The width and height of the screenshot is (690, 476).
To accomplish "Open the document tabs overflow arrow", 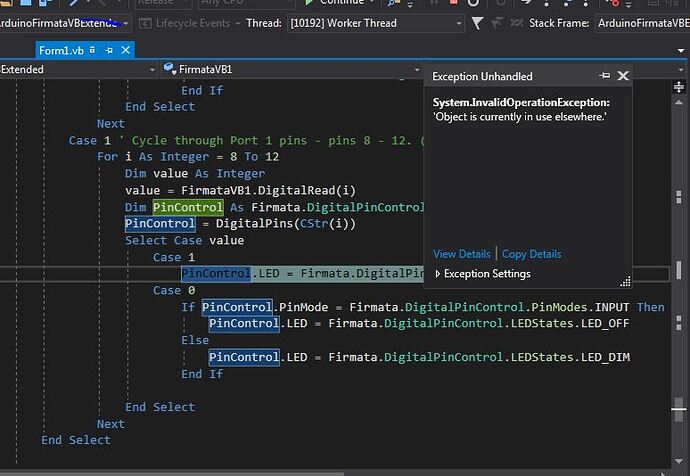I will [x=681, y=51].
